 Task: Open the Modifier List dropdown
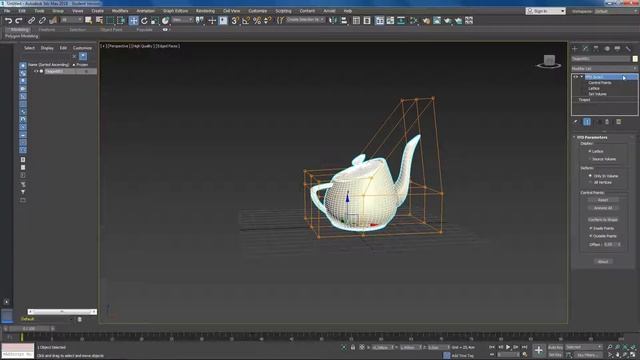click(604, 69)
